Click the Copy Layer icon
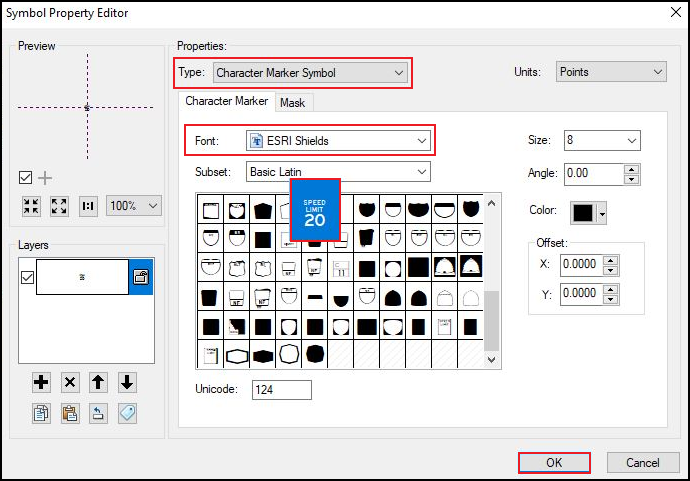The image size is (690, 481). 41,413
